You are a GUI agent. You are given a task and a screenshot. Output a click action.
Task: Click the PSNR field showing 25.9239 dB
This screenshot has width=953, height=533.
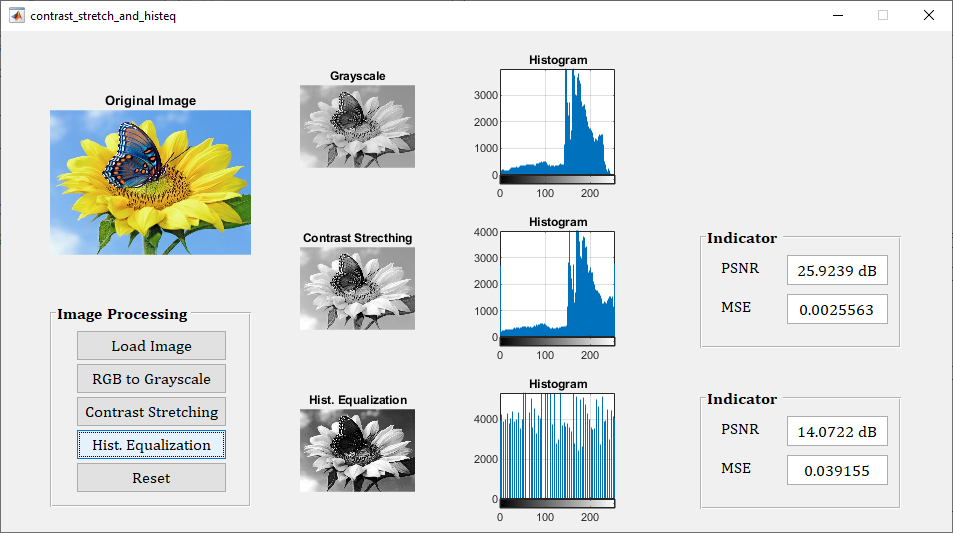(x=837, y=270)
